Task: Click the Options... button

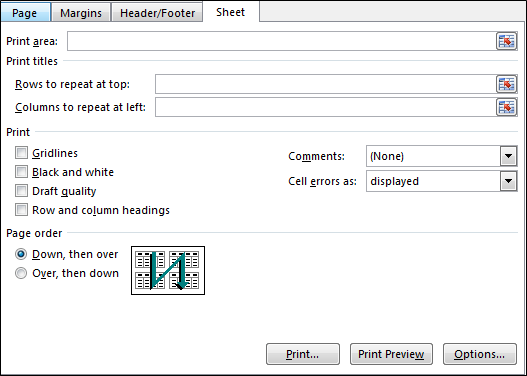Action: click(480, 354)
